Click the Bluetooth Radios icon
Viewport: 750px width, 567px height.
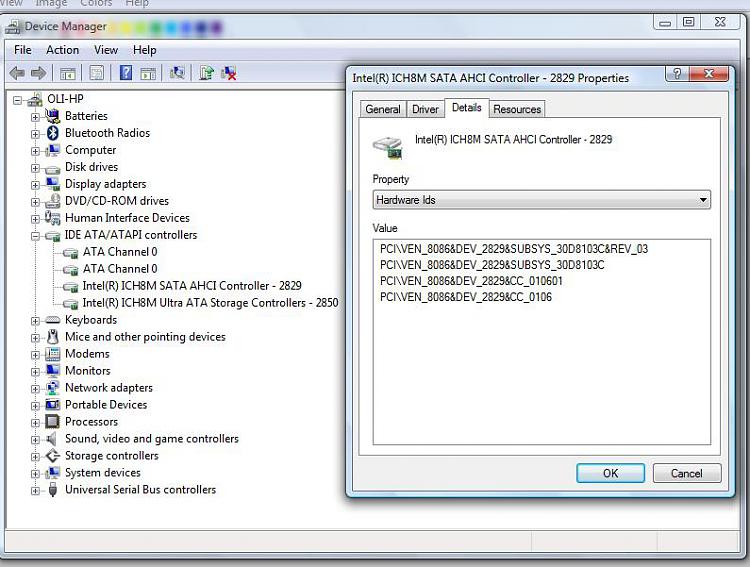53,133
